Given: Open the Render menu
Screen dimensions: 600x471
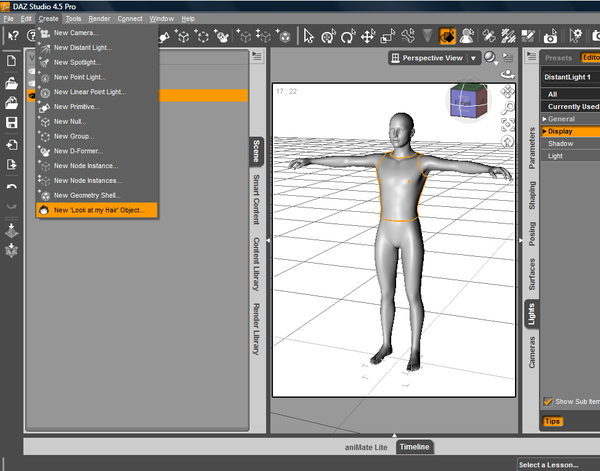Looking at the screenshot, I should point(99,19).
